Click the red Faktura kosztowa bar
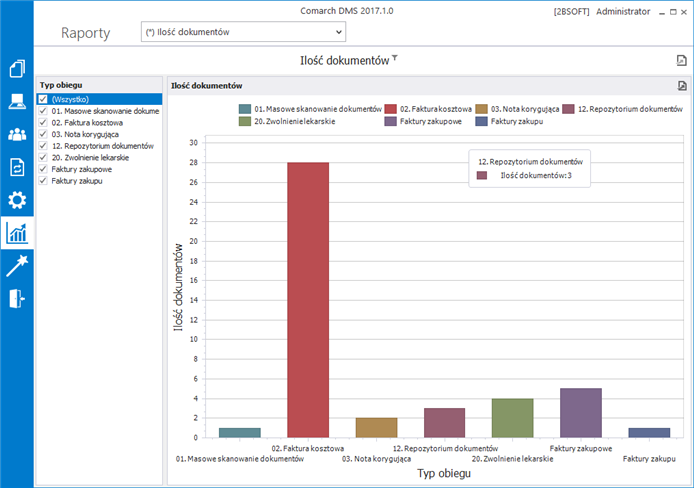 (308, 300)
